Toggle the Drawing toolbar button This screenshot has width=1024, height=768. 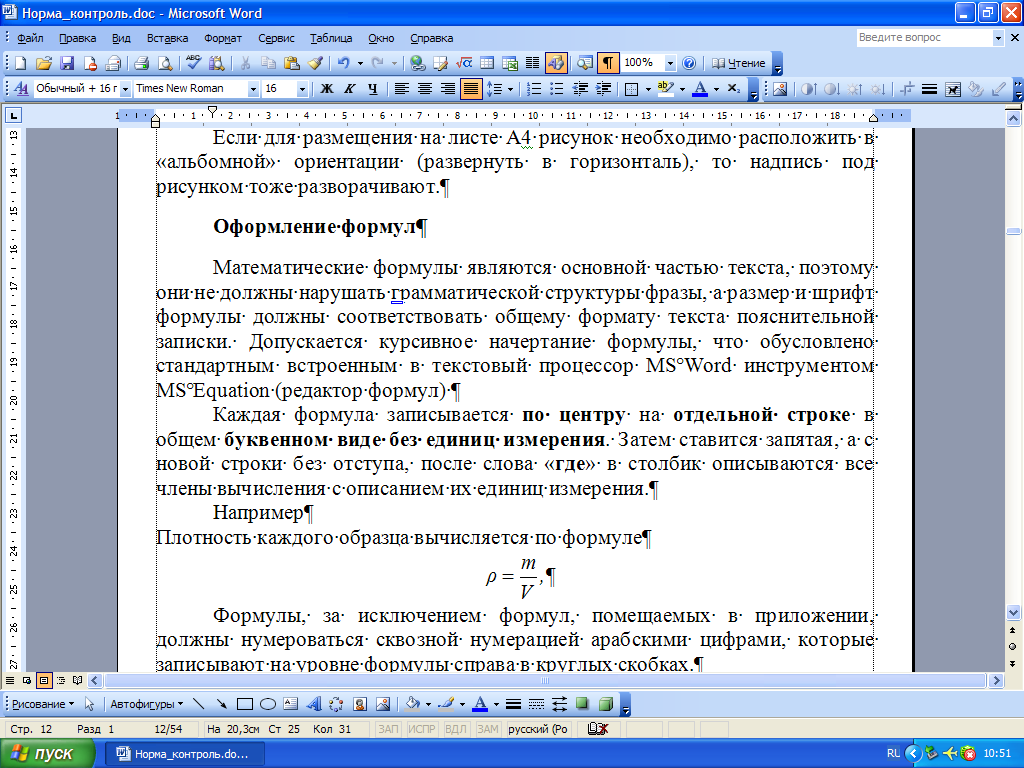tap(555, 63)
